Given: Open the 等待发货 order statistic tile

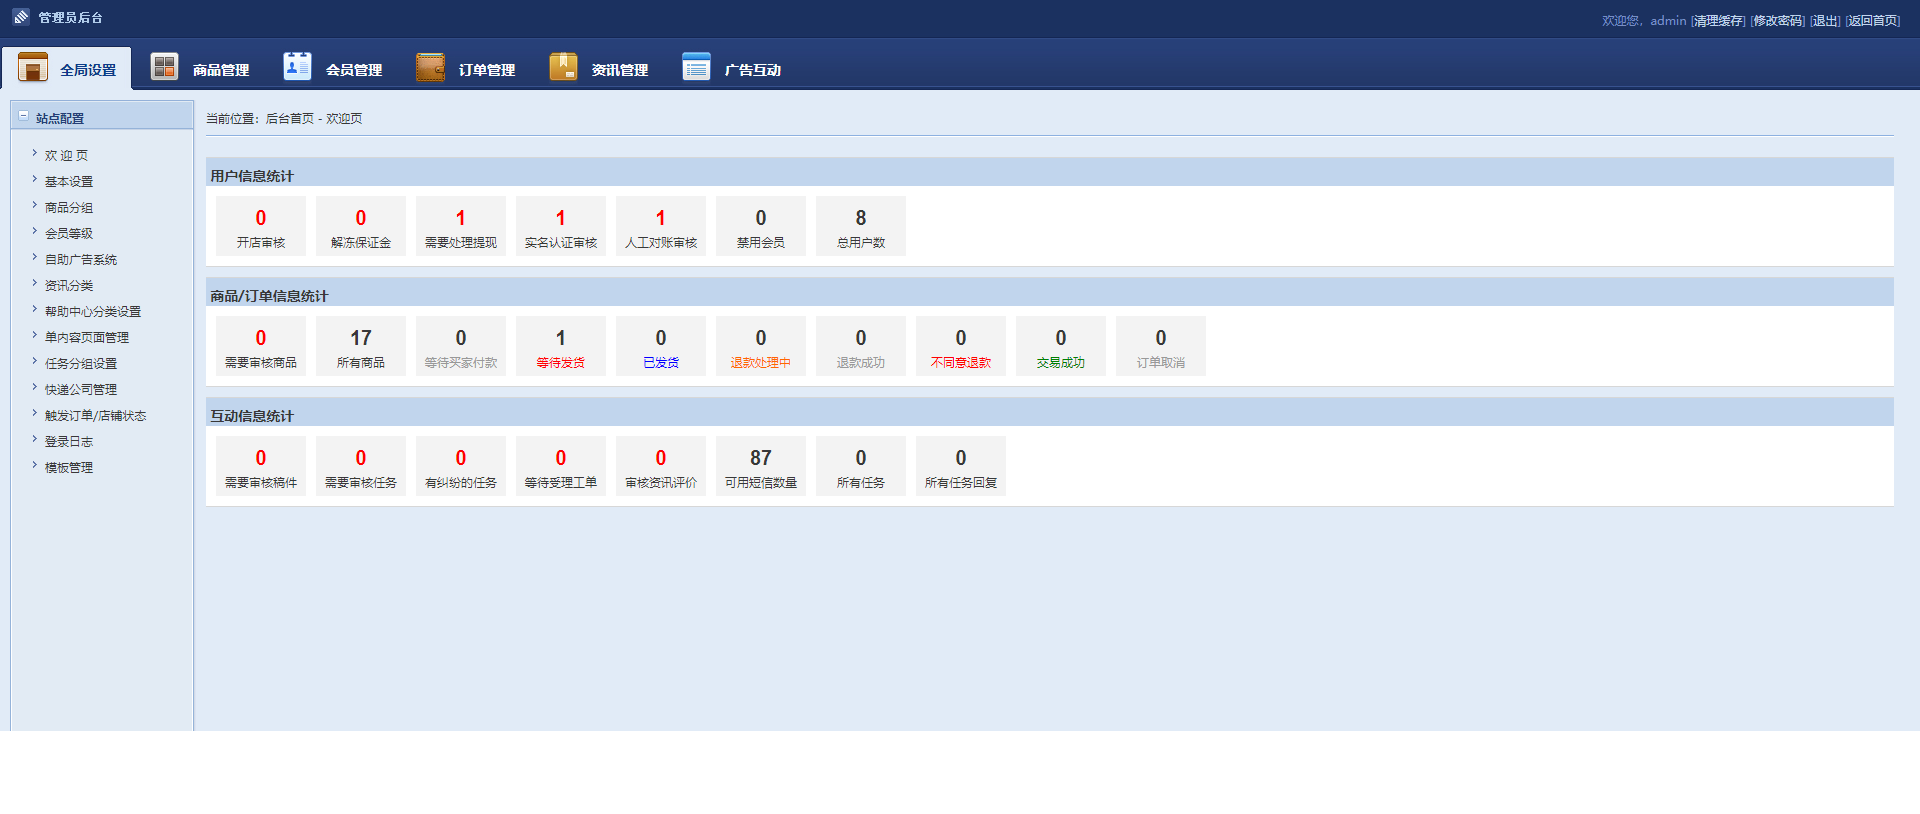Looking at the screenshot, I should (x=560, y=347).
